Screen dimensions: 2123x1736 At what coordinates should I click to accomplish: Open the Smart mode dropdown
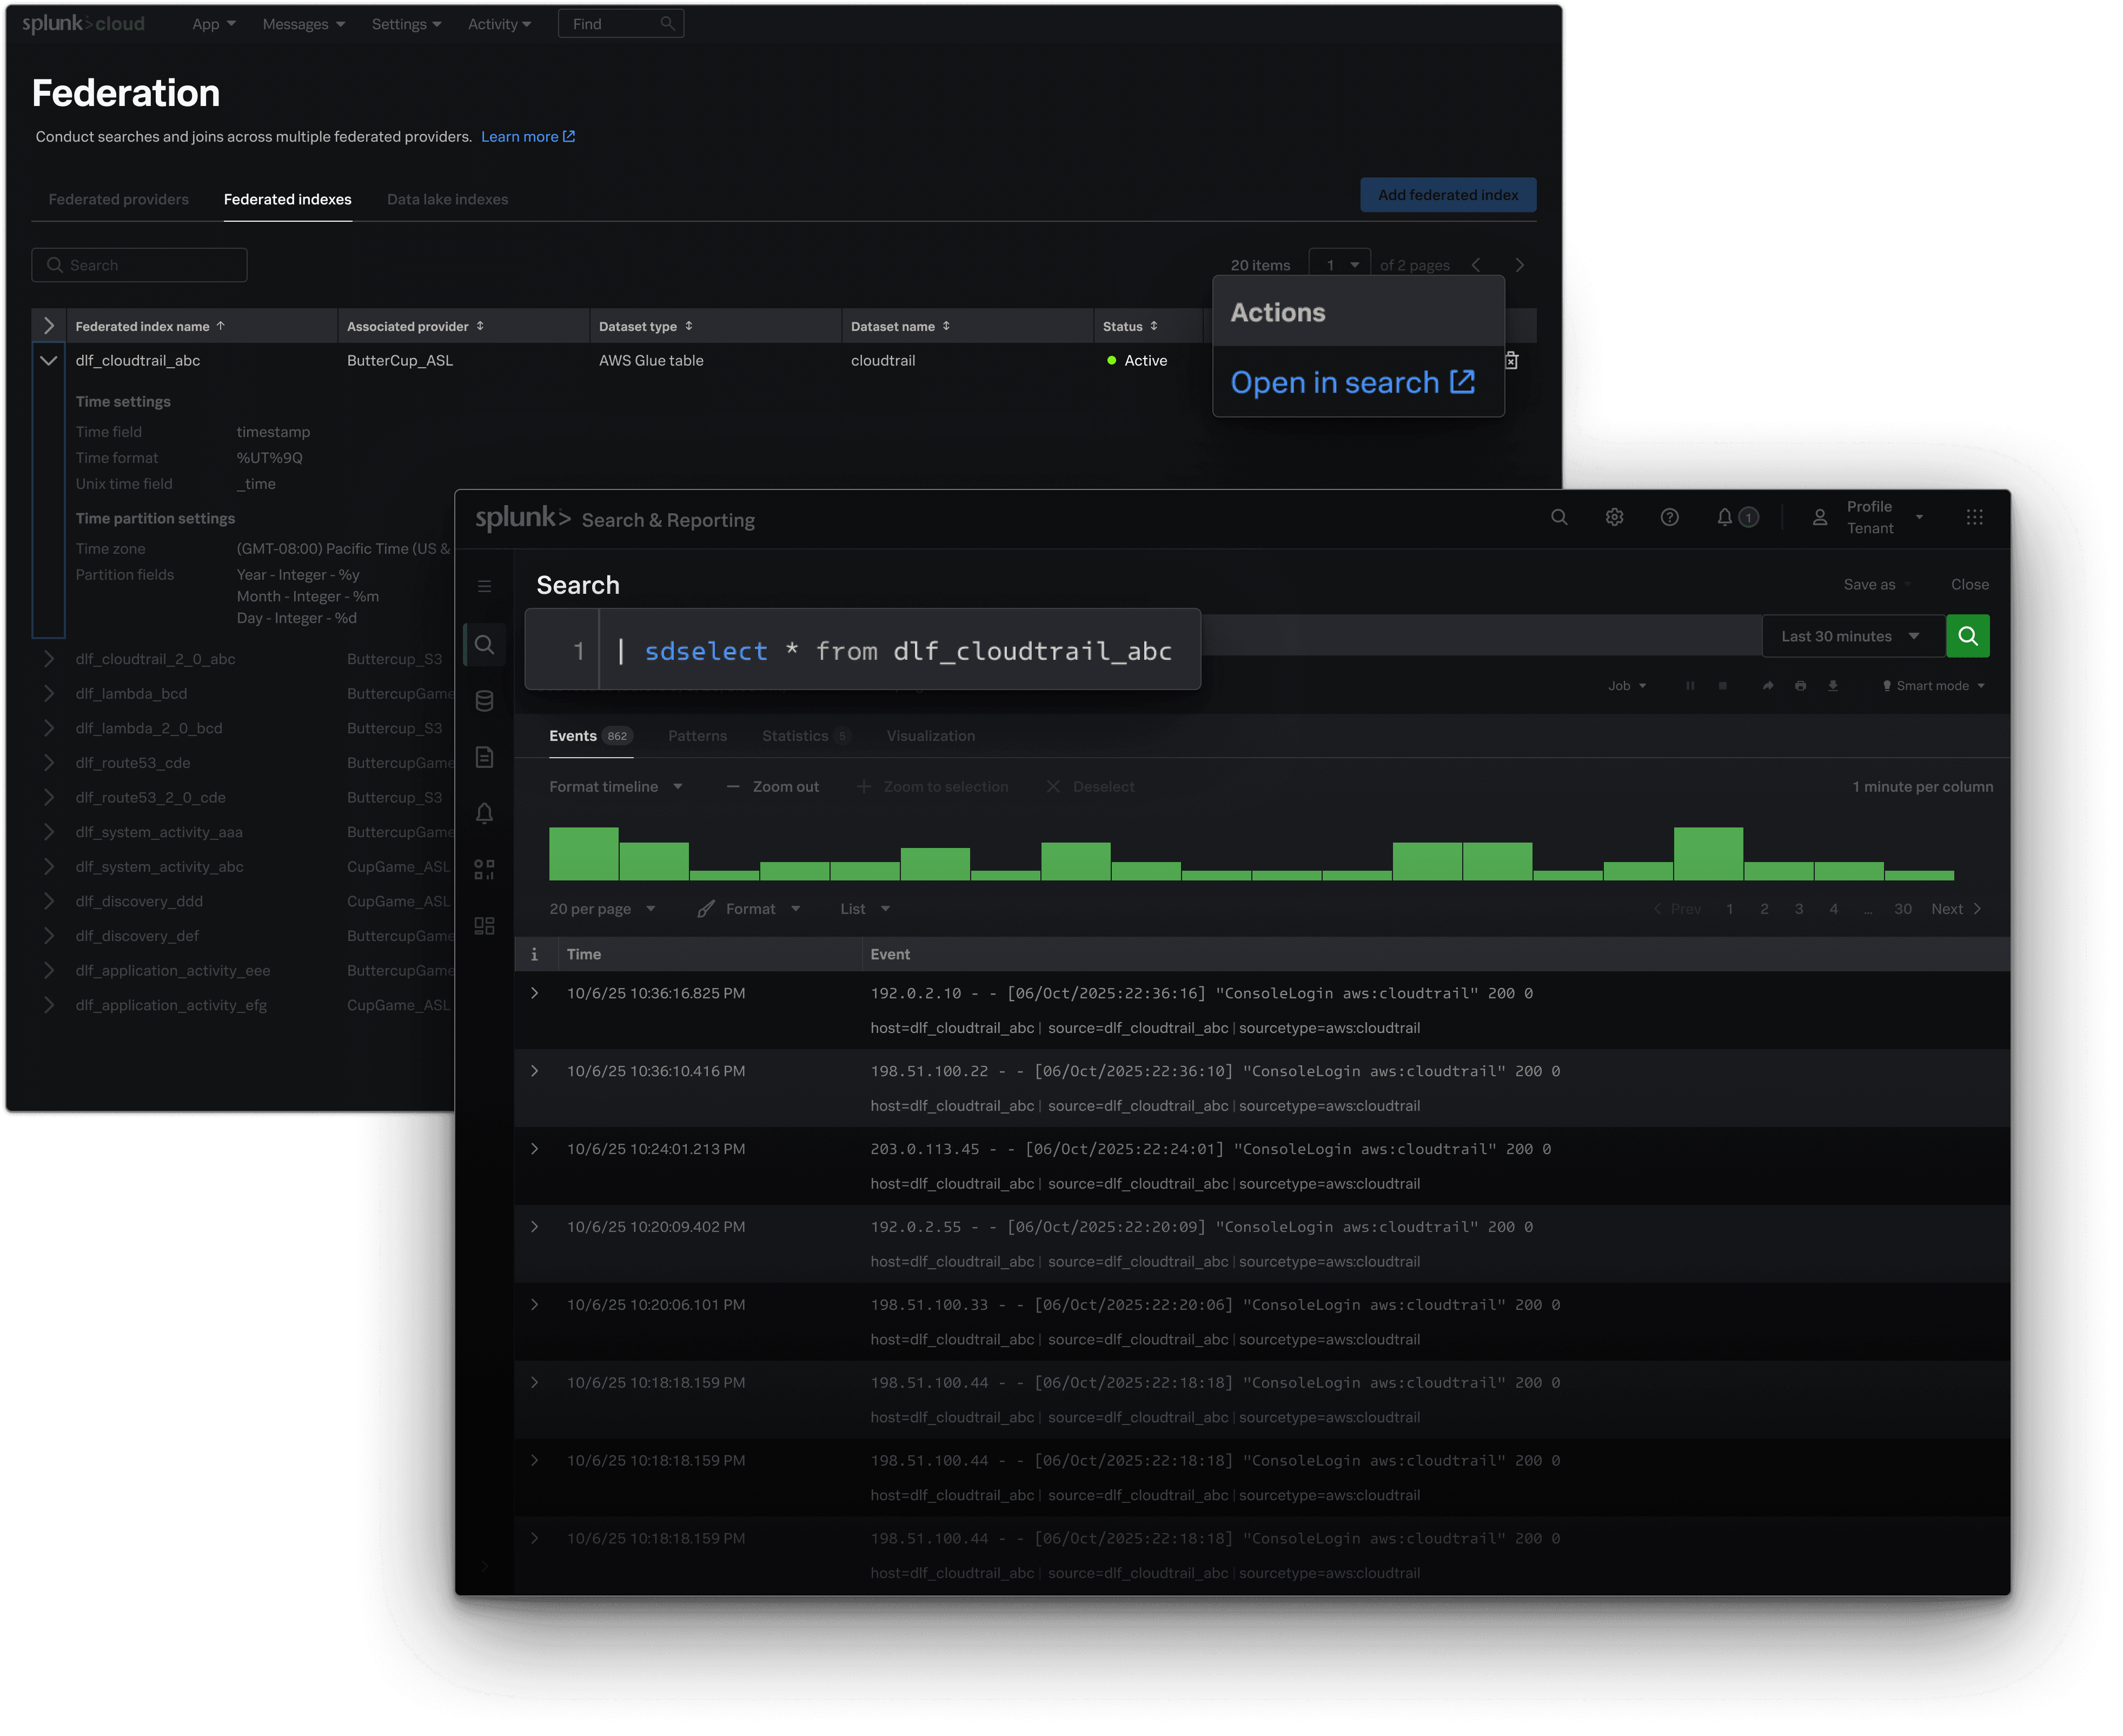tap(1934, 686)
